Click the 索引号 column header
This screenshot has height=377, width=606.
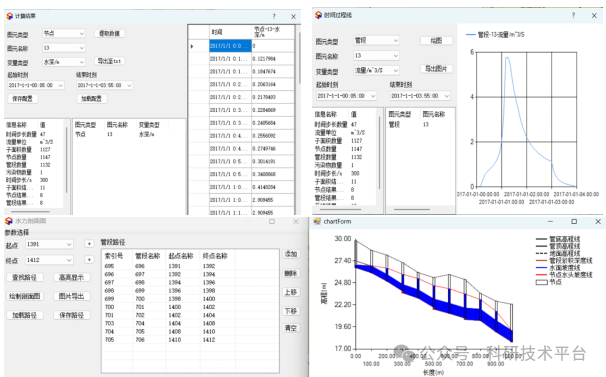(x=117, y=256)
